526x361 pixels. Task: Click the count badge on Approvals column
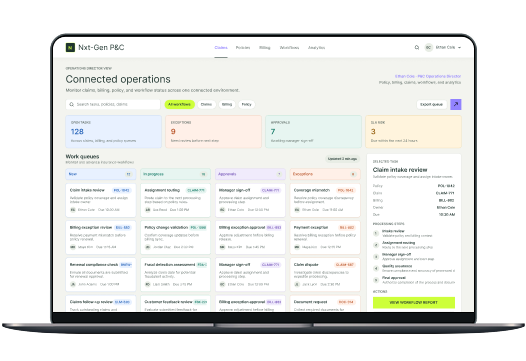[x=279, y=174]
